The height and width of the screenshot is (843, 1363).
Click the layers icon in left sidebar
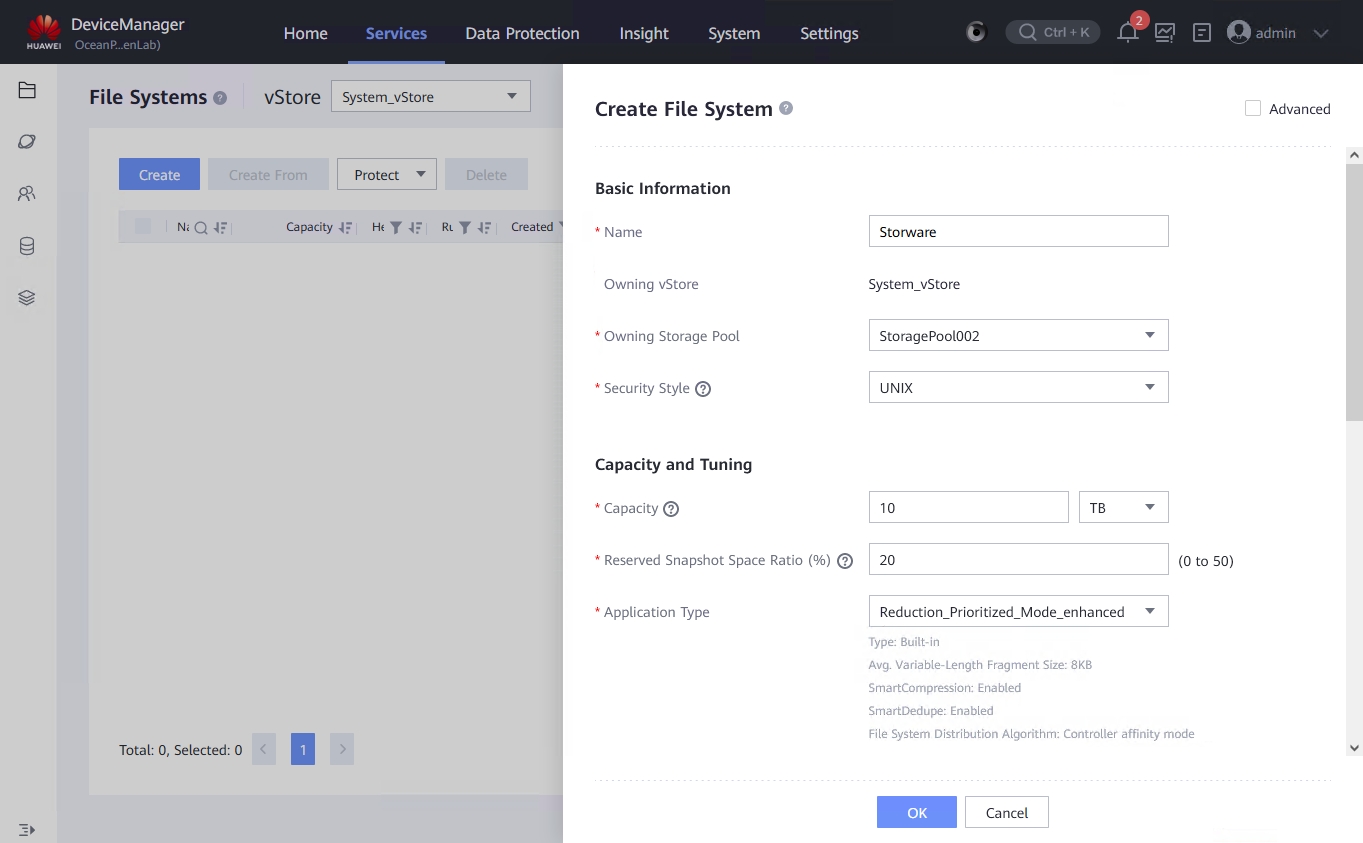tap(27, 298)
